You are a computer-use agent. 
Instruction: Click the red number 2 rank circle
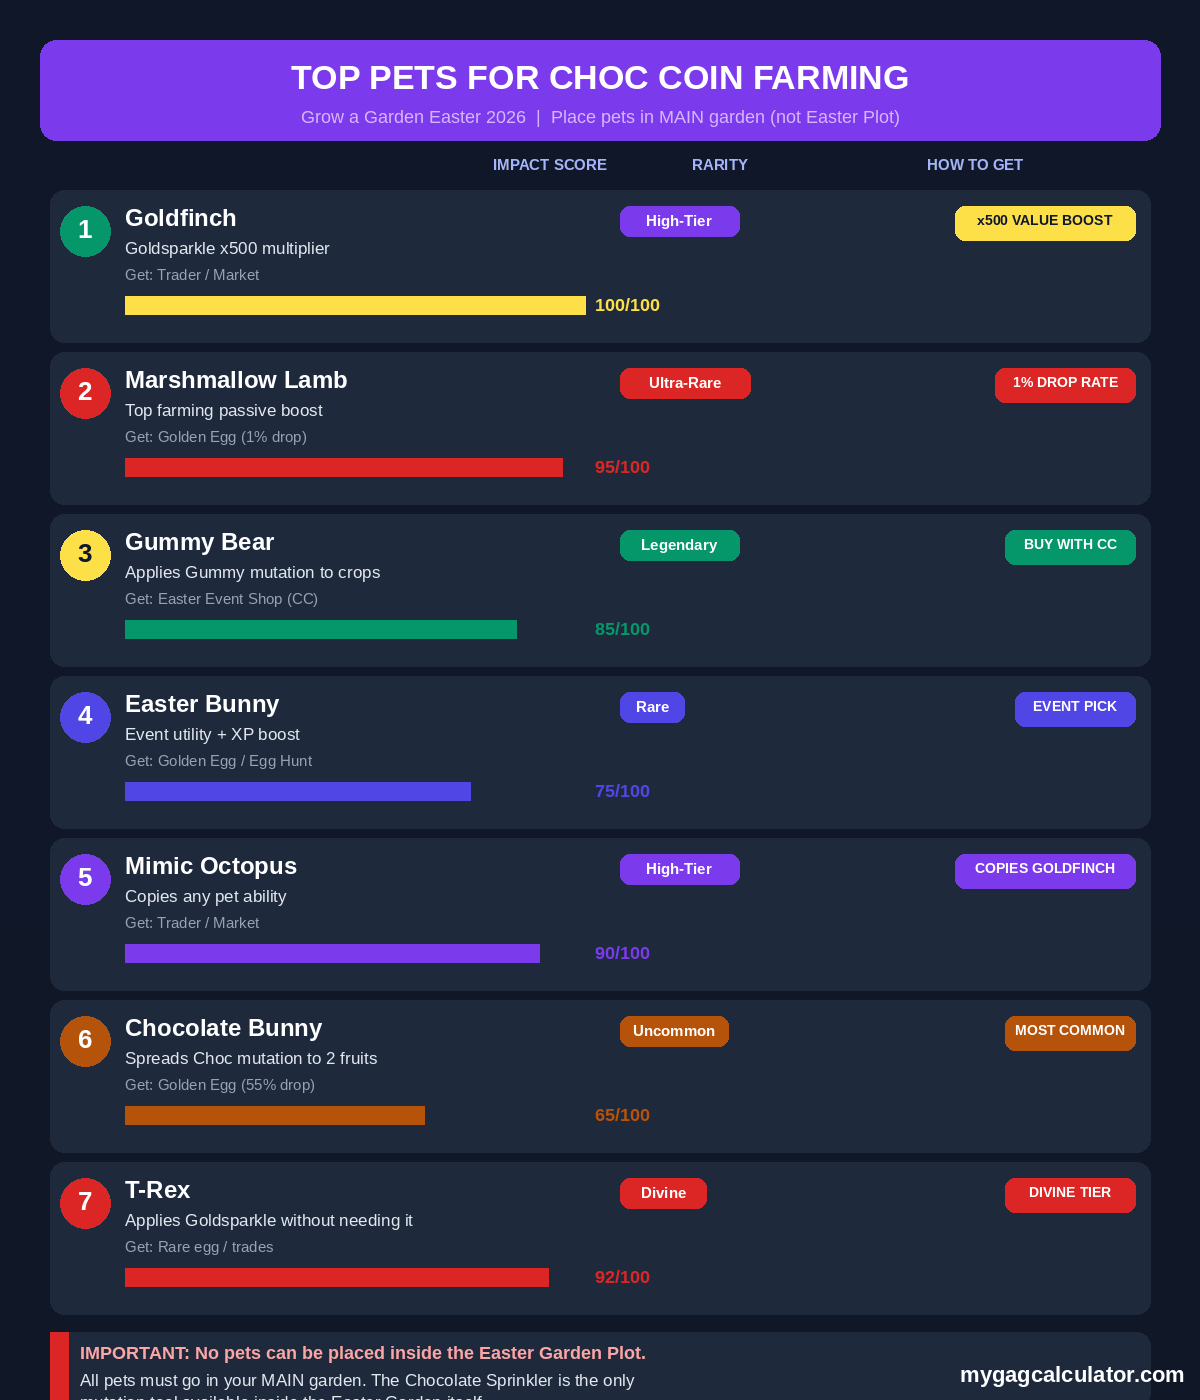[x=85, y=393]
